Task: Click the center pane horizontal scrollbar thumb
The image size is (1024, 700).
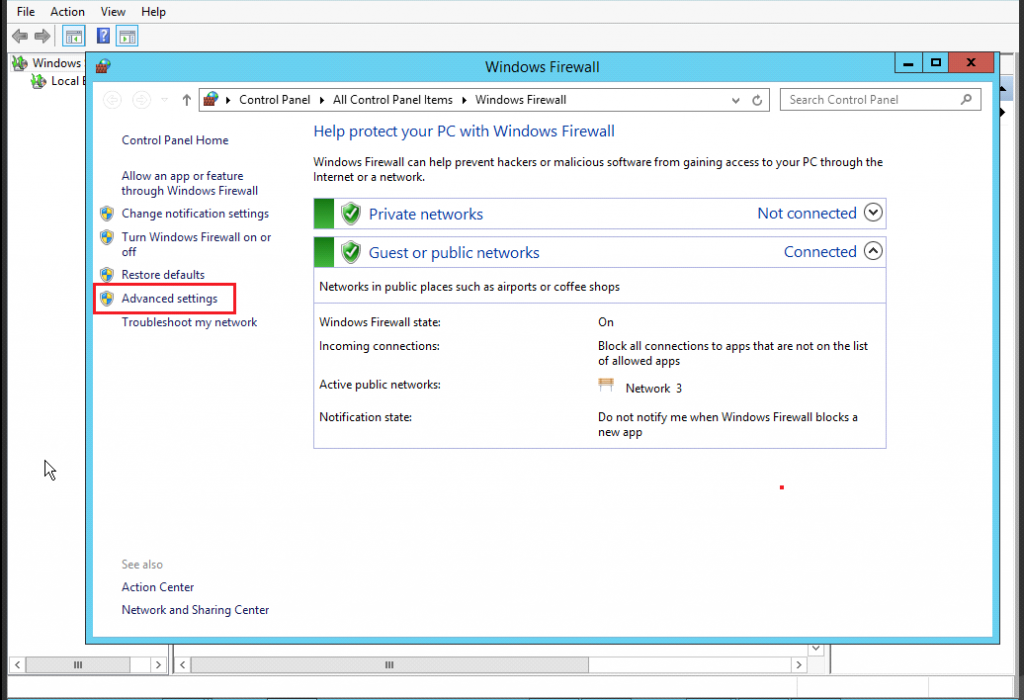Action: pos(389,665)
